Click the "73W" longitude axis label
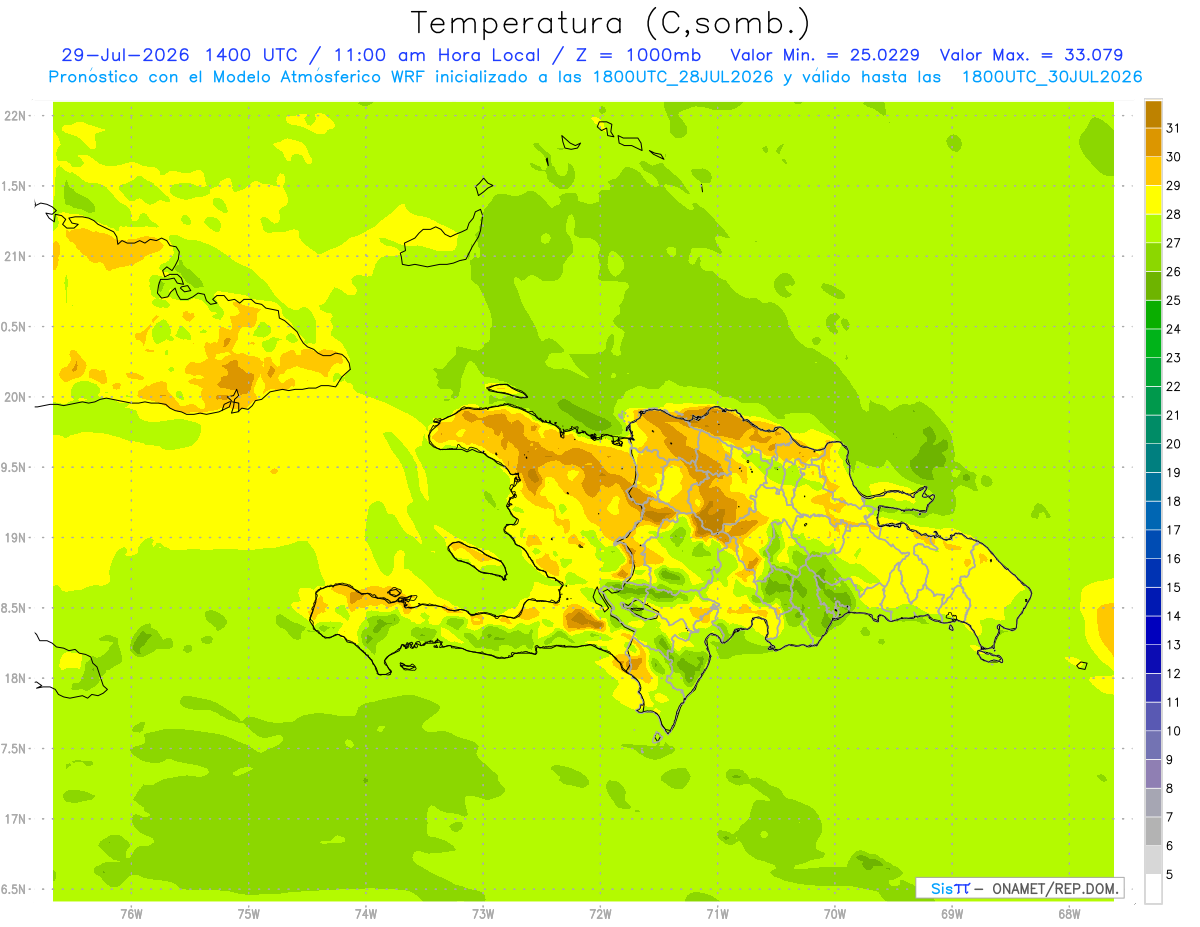1200x927 pixels. 483,913
